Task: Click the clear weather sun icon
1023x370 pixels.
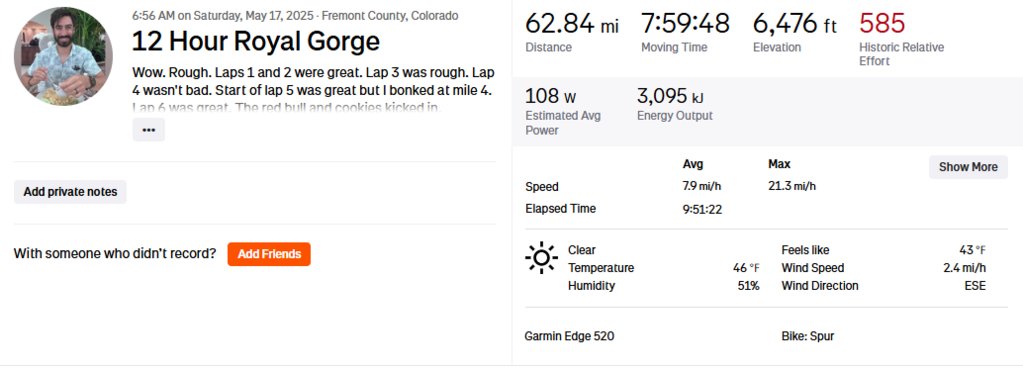Action: 542,258
